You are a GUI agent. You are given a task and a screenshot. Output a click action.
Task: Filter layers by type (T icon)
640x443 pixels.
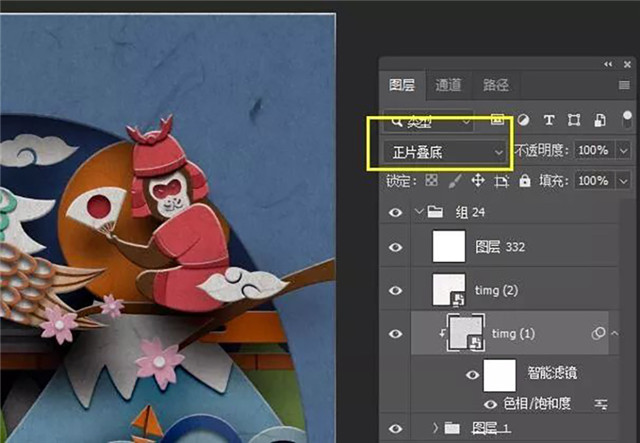548,121
